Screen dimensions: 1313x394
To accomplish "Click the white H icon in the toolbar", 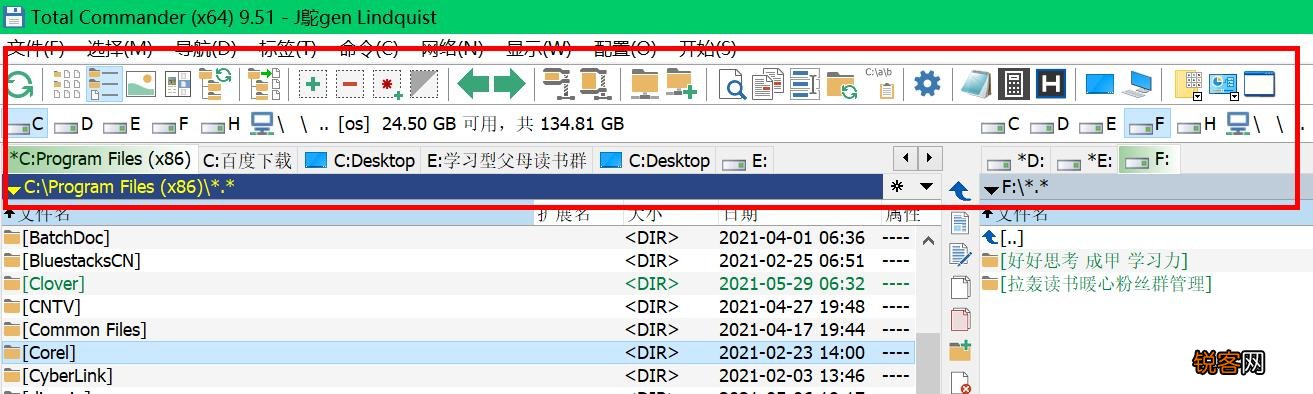I will click(1050, 84).
